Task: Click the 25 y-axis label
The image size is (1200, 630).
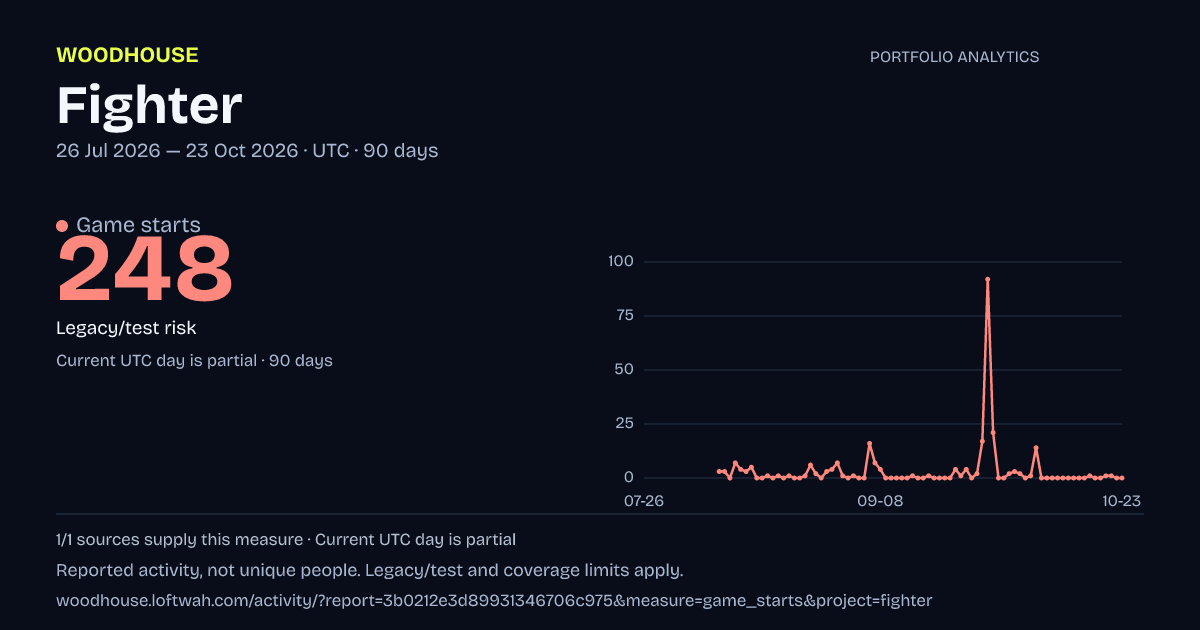Action: pos(625,424)
